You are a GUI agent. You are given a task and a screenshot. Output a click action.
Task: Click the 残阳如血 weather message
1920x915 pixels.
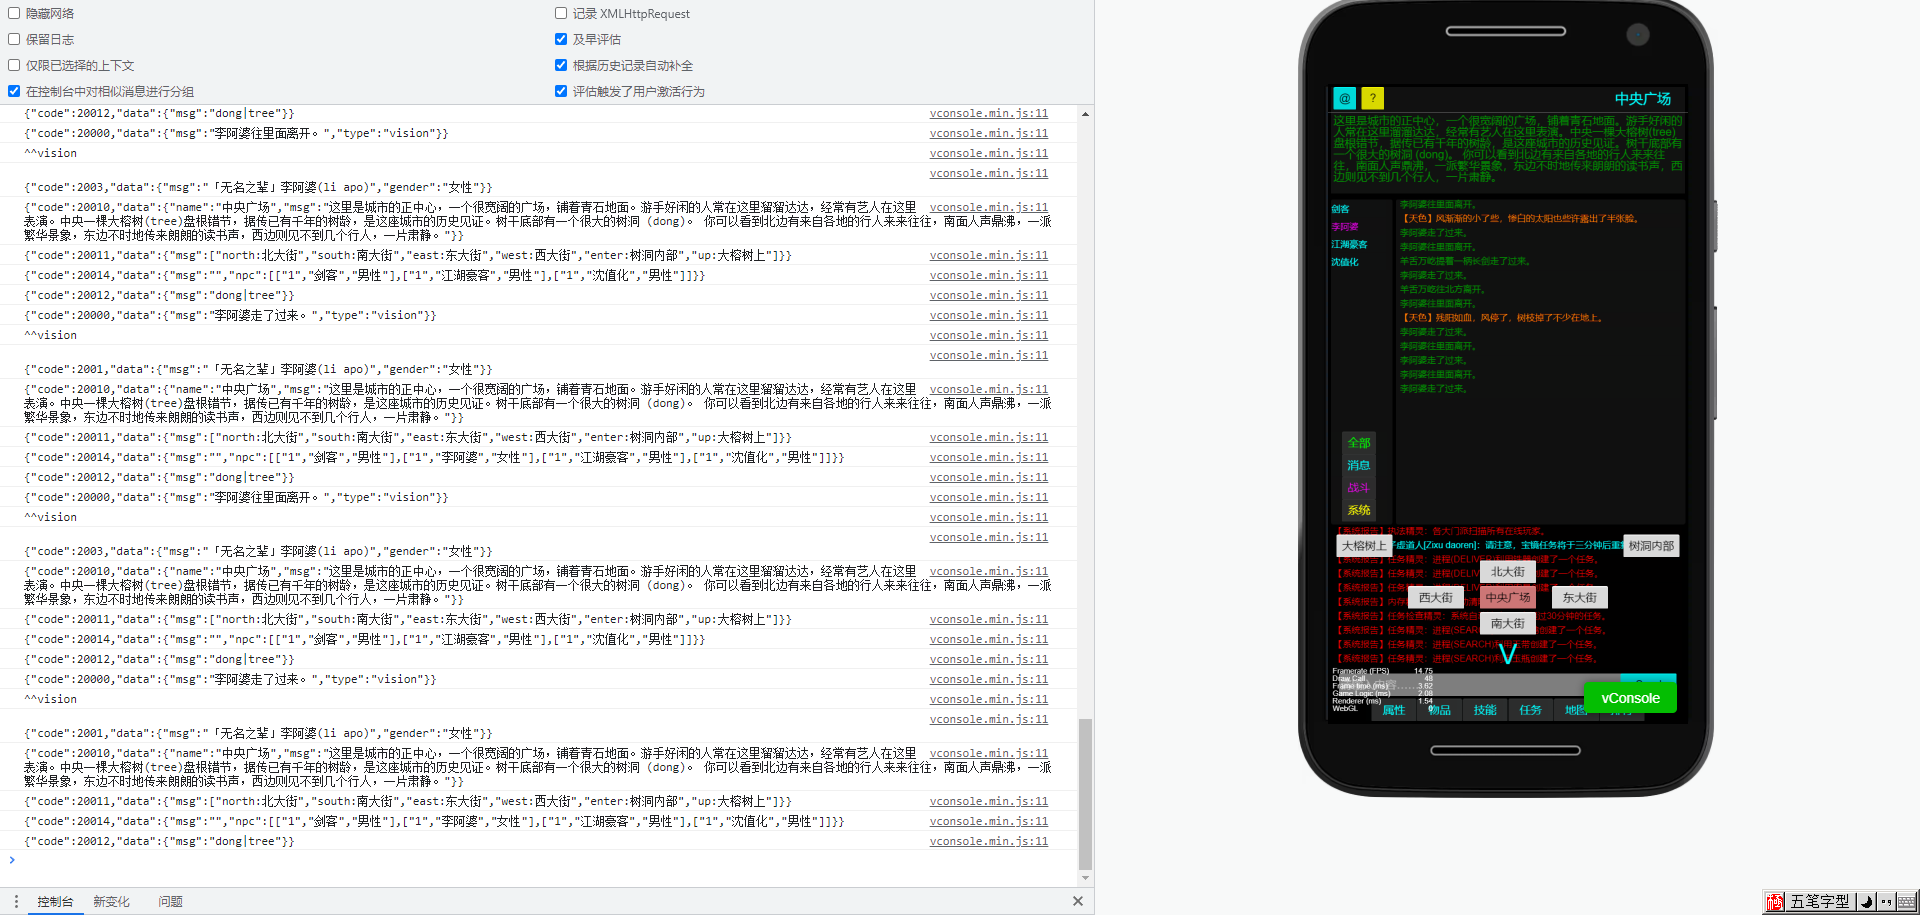click(x=1501, y=317)
